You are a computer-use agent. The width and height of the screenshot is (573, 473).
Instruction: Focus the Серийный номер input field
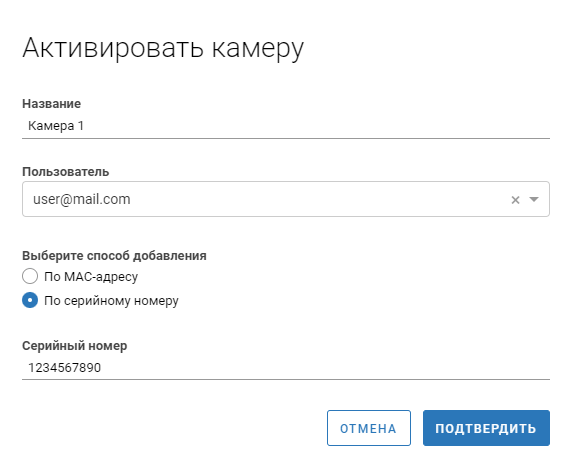286,367
